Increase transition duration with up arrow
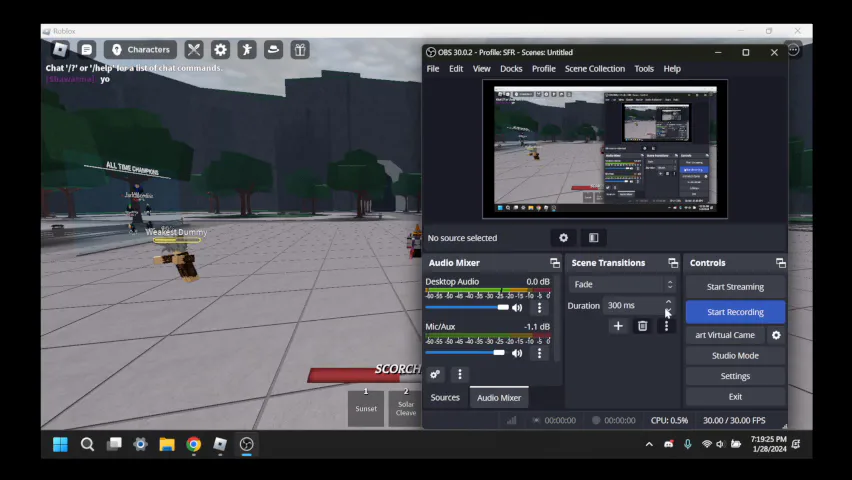The width and height of the screenshot is (852, 480). tap(668, 301)
